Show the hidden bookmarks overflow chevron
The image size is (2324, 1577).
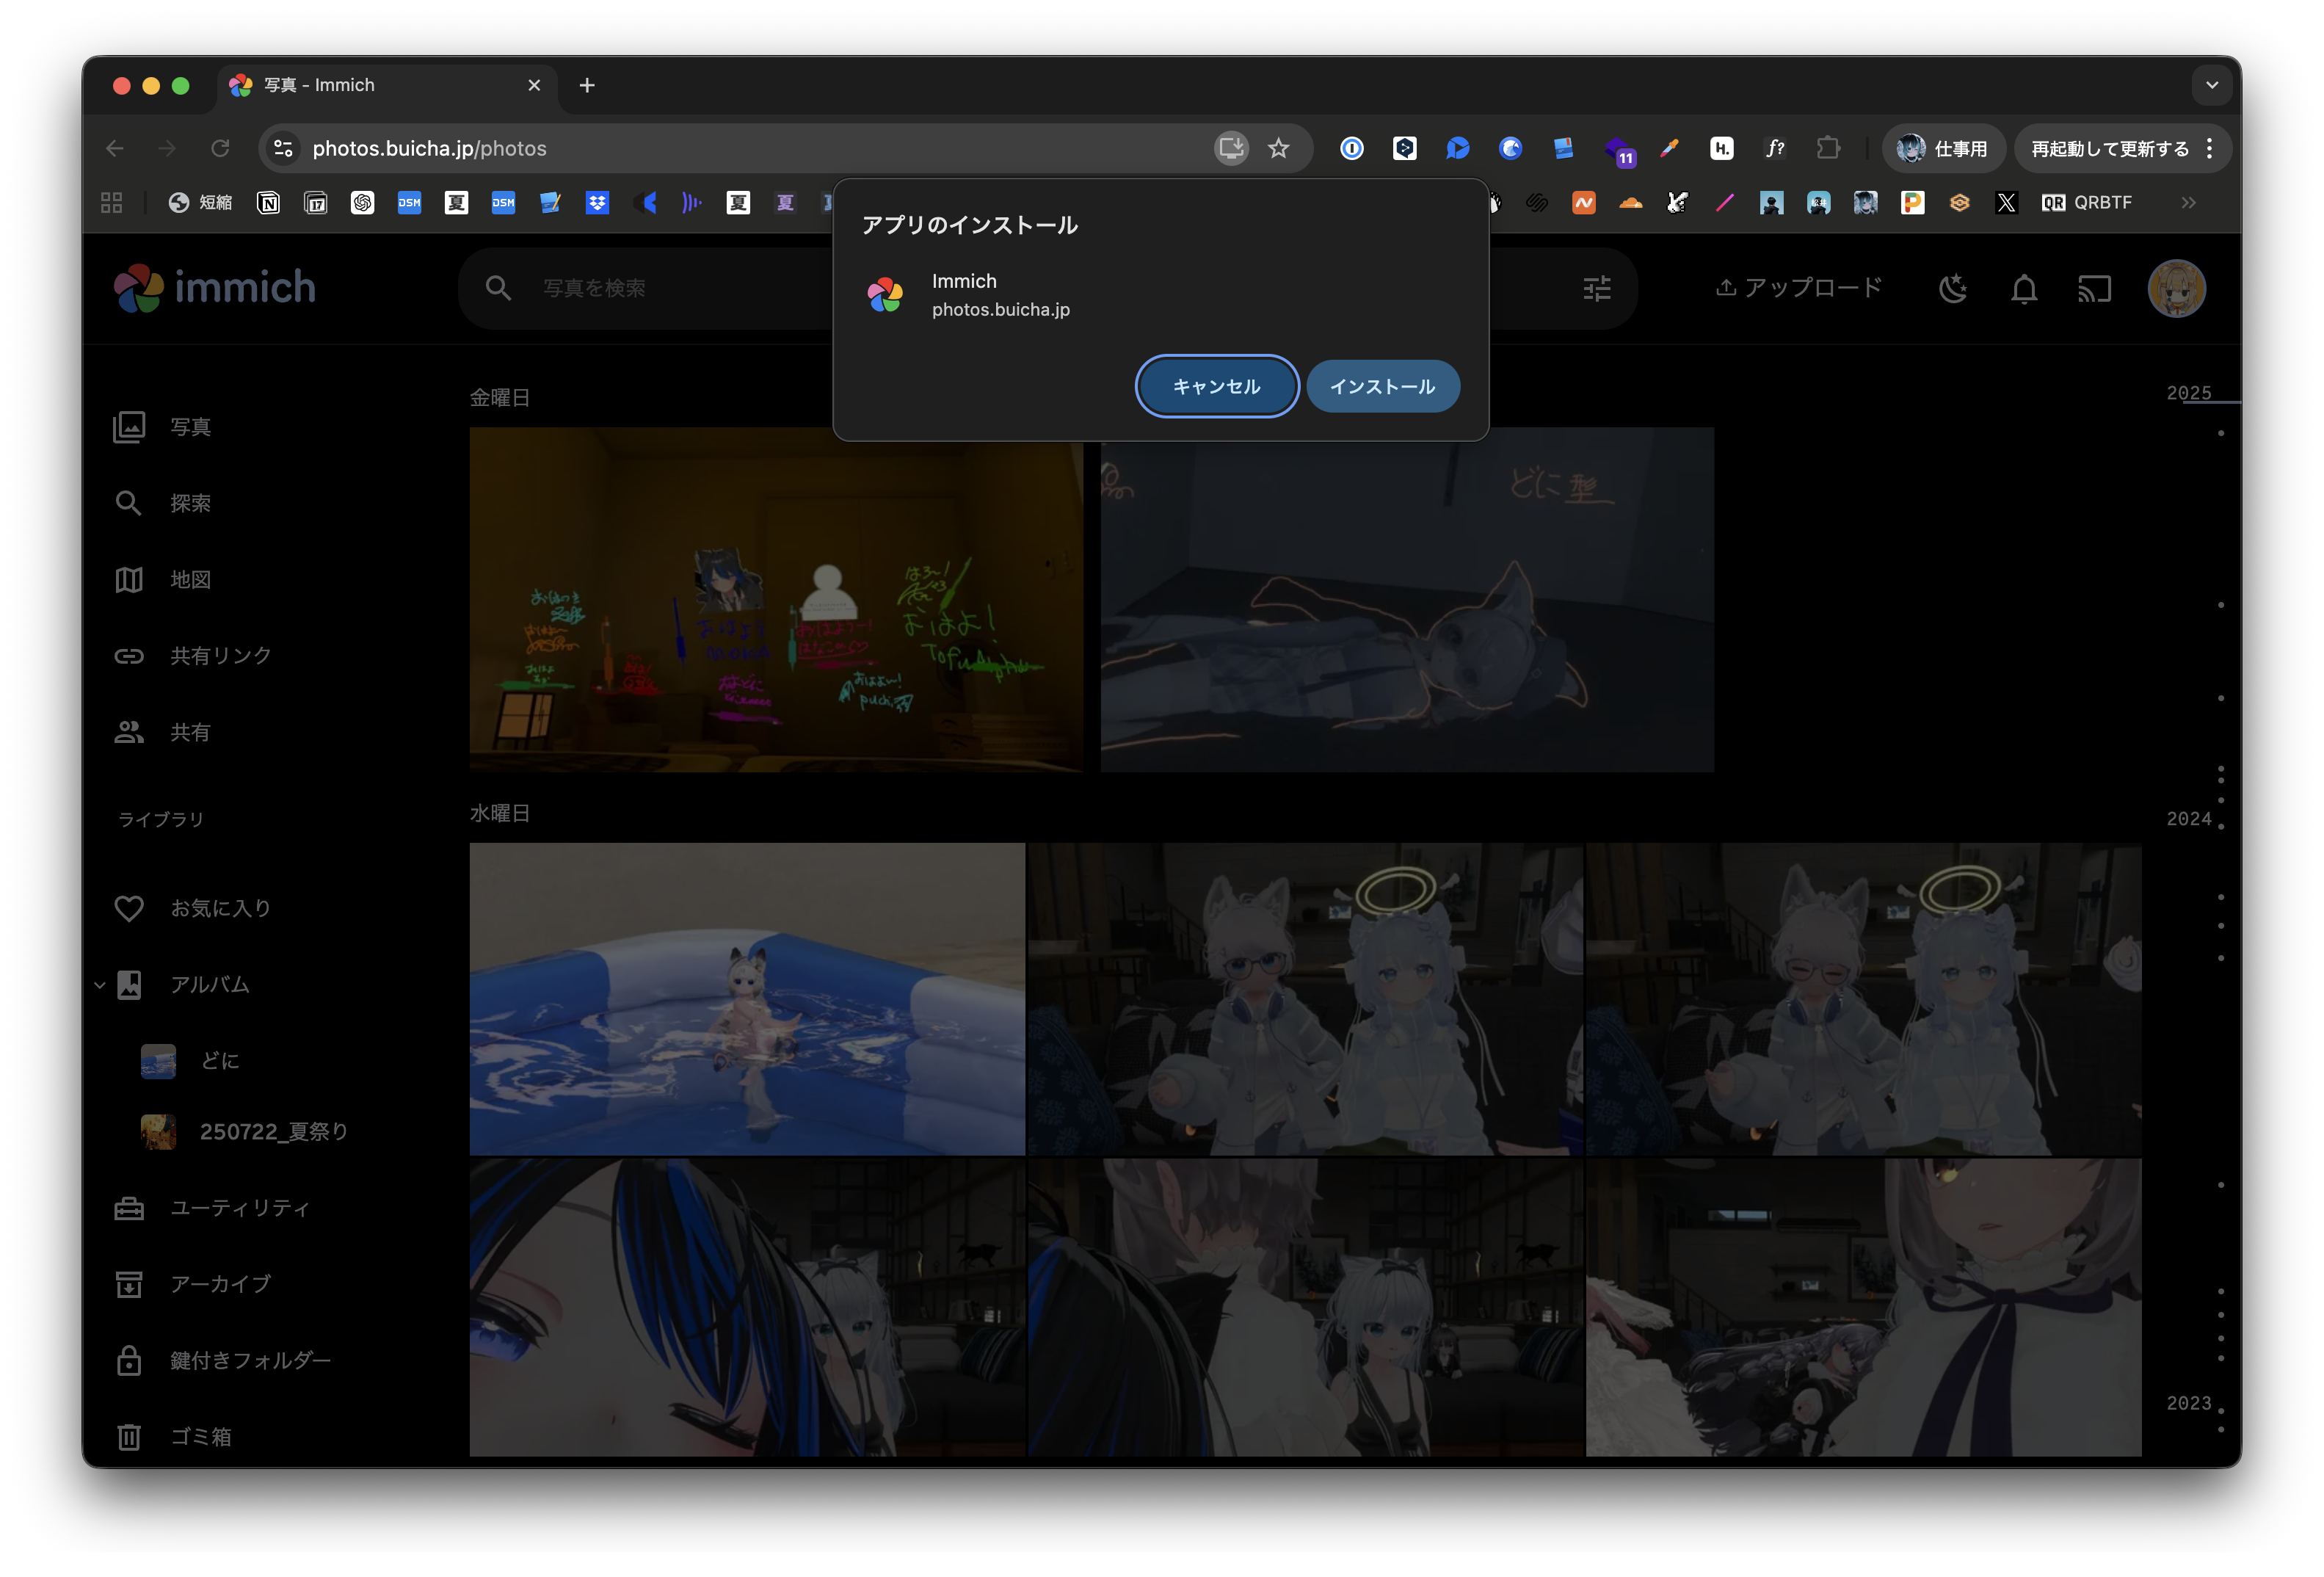coord(2188,203)
